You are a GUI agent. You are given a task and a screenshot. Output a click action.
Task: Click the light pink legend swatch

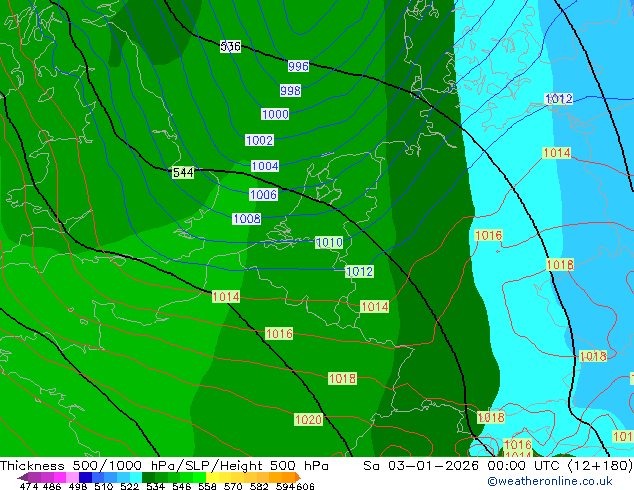[72, 477]
